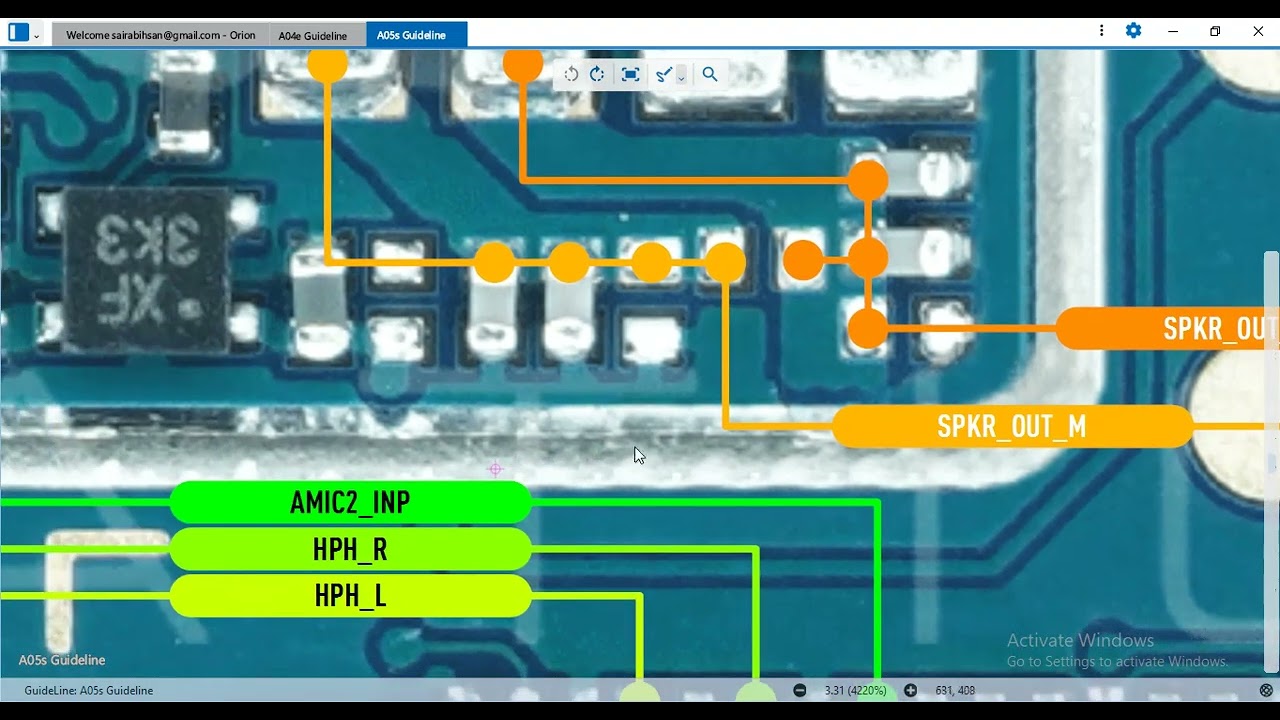Select the draw/annotate pen tool
The height and width of the screenshot is (720, 1280).
[x=663, y=74]
